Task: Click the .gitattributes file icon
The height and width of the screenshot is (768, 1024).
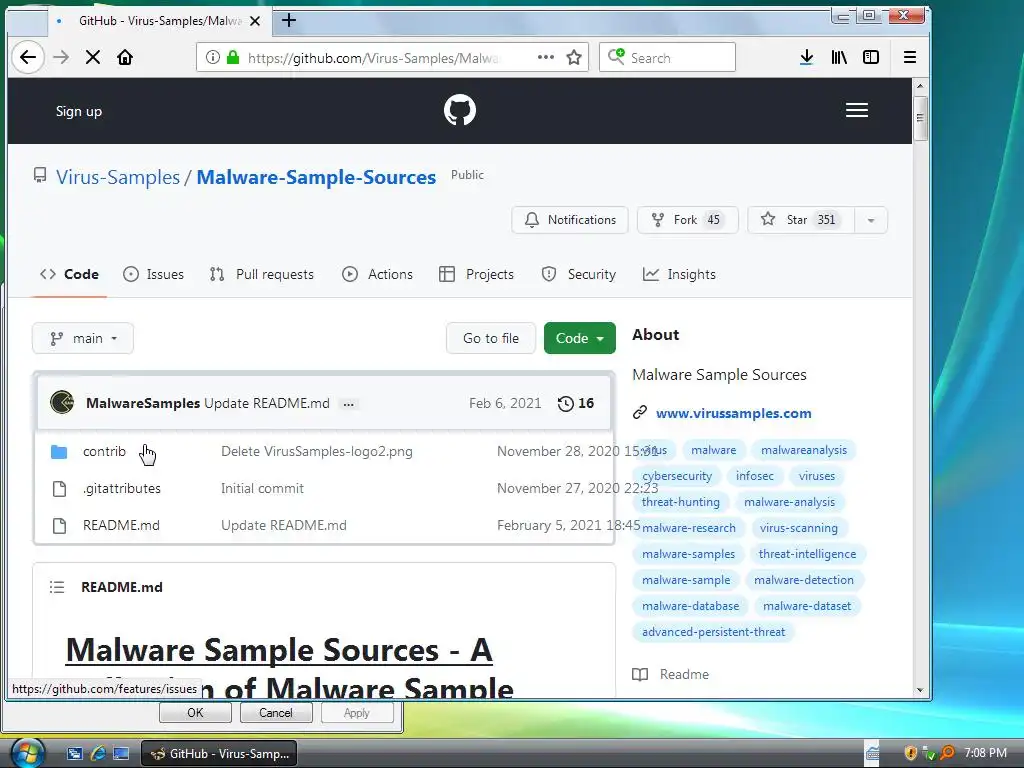Action: [59, 488]
